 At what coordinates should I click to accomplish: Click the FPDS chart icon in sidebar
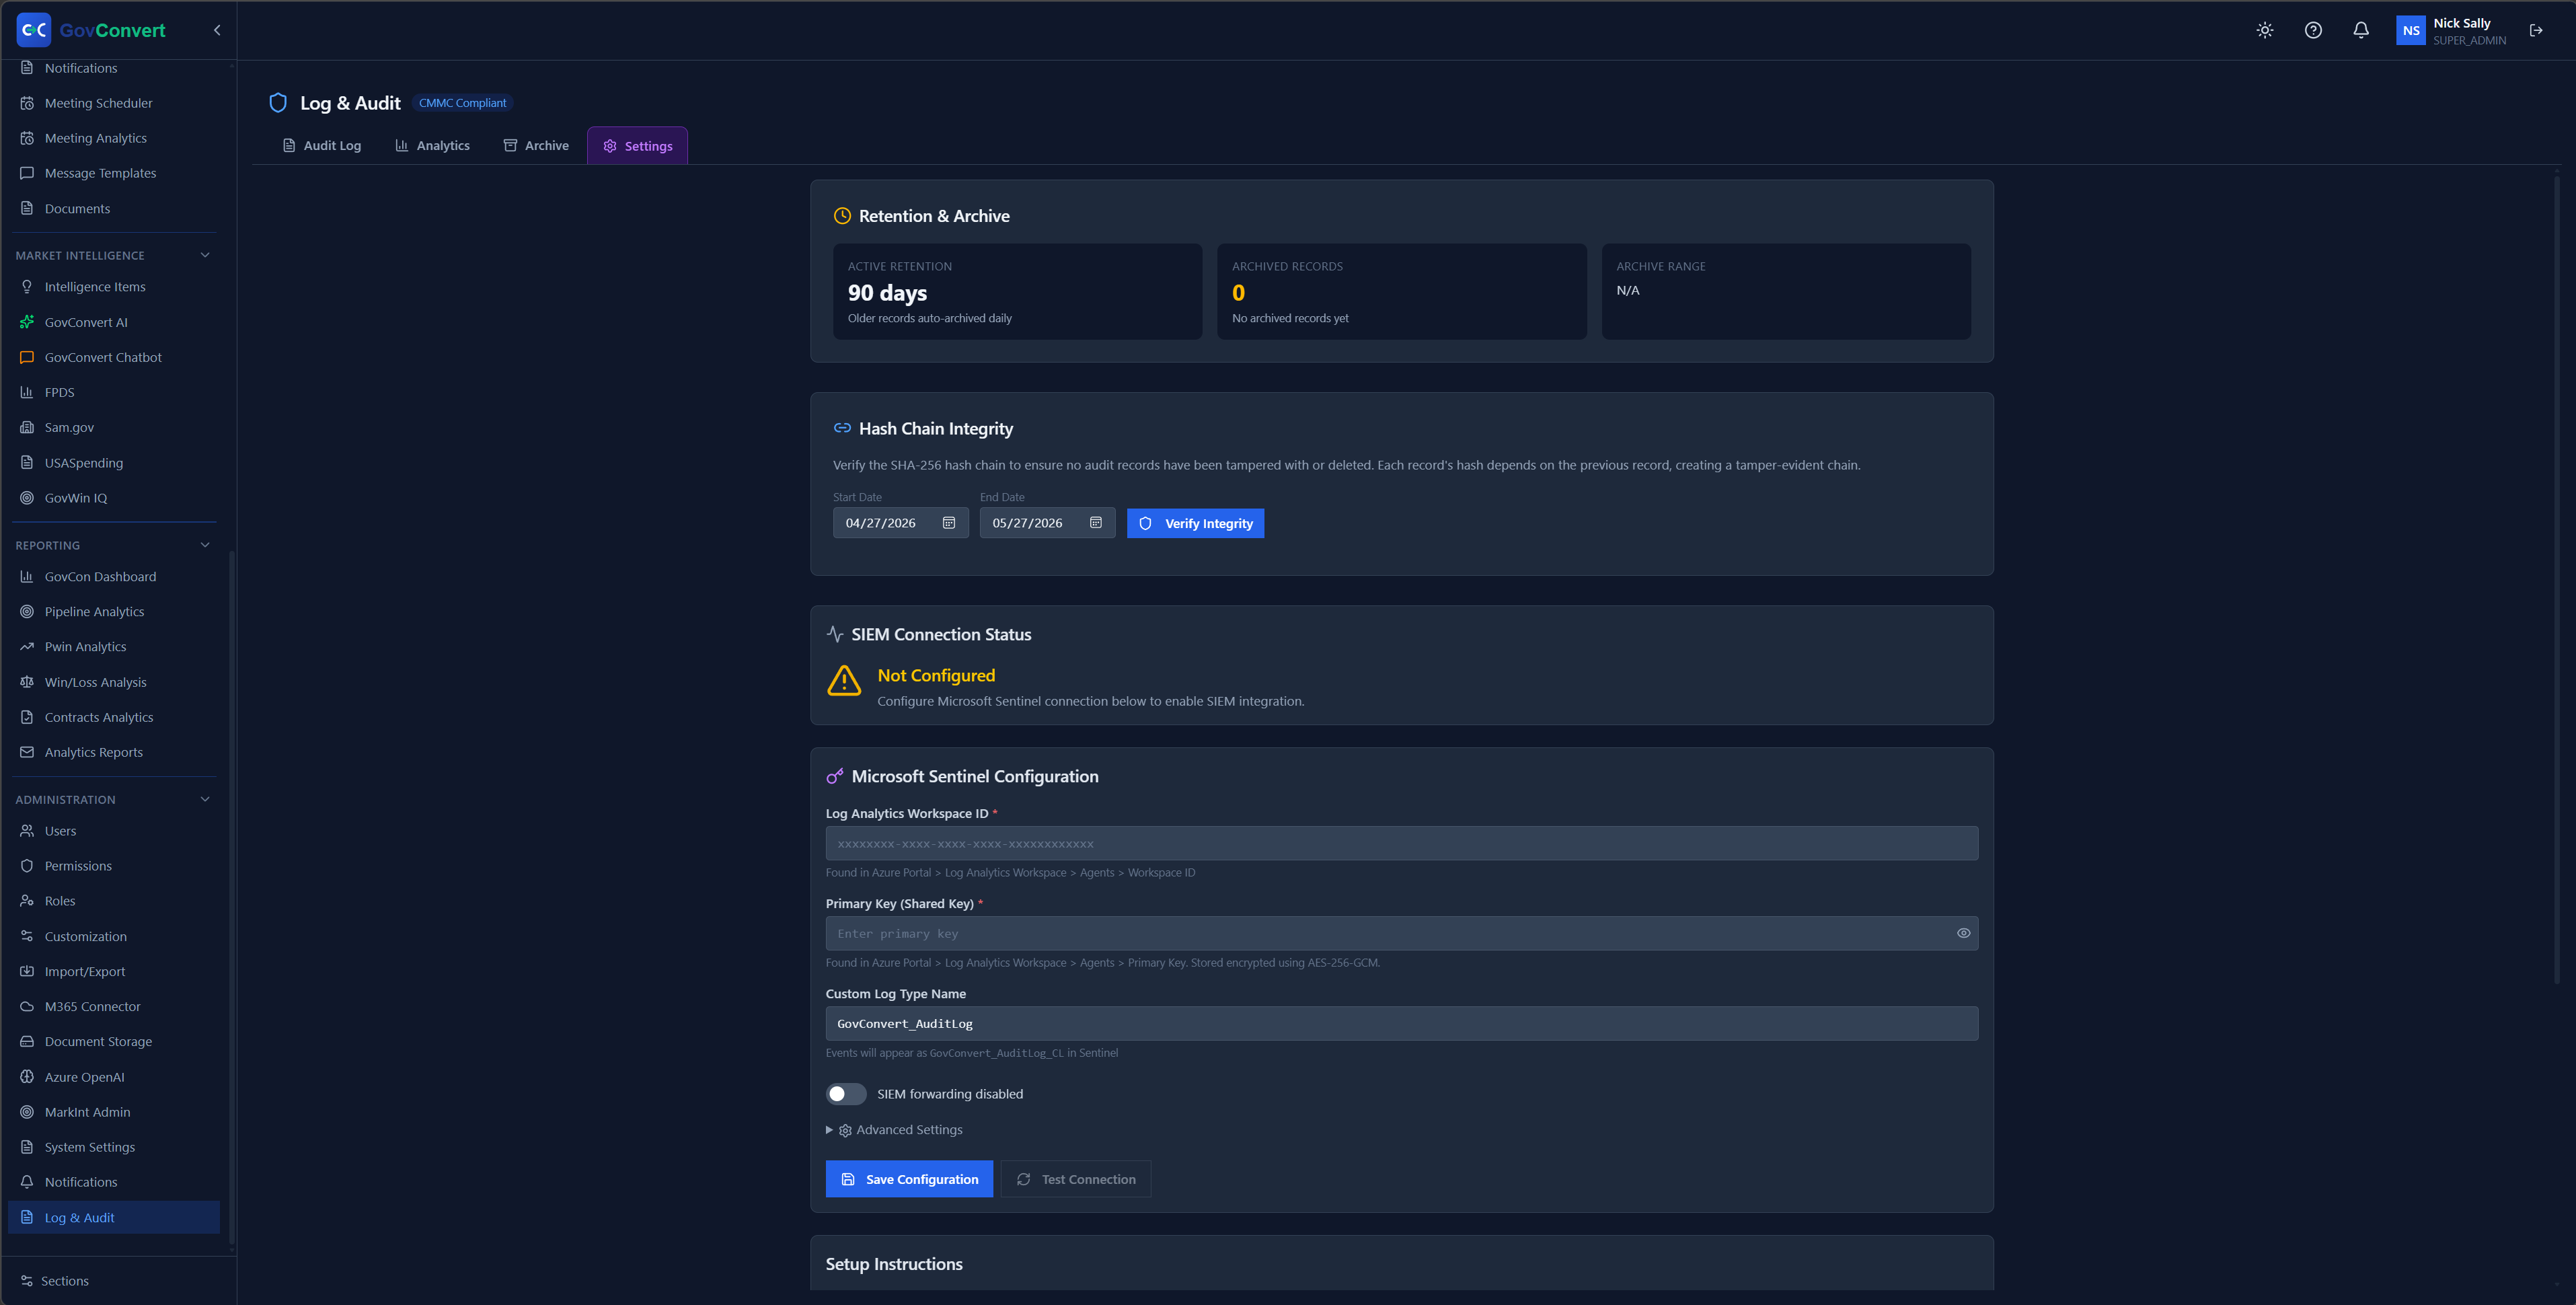27,392
